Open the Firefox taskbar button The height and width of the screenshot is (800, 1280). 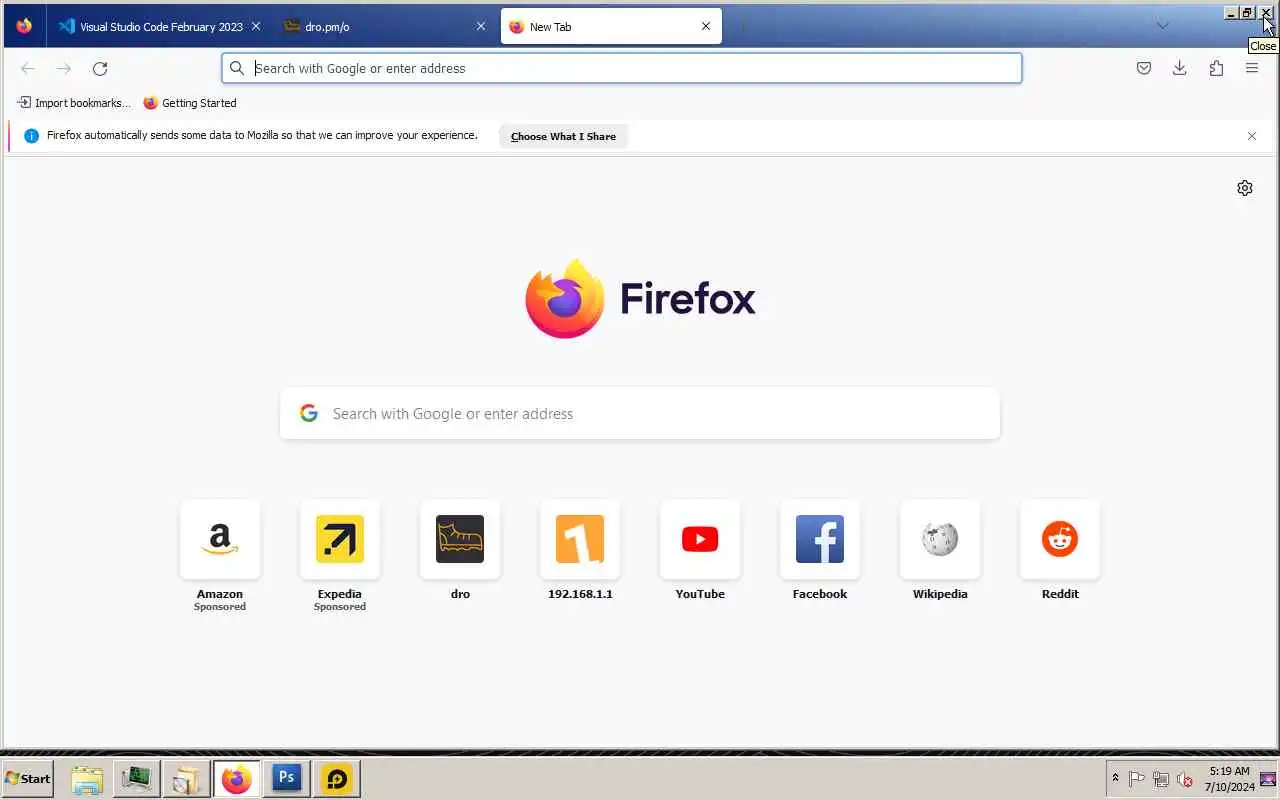[x=237, y=778]
